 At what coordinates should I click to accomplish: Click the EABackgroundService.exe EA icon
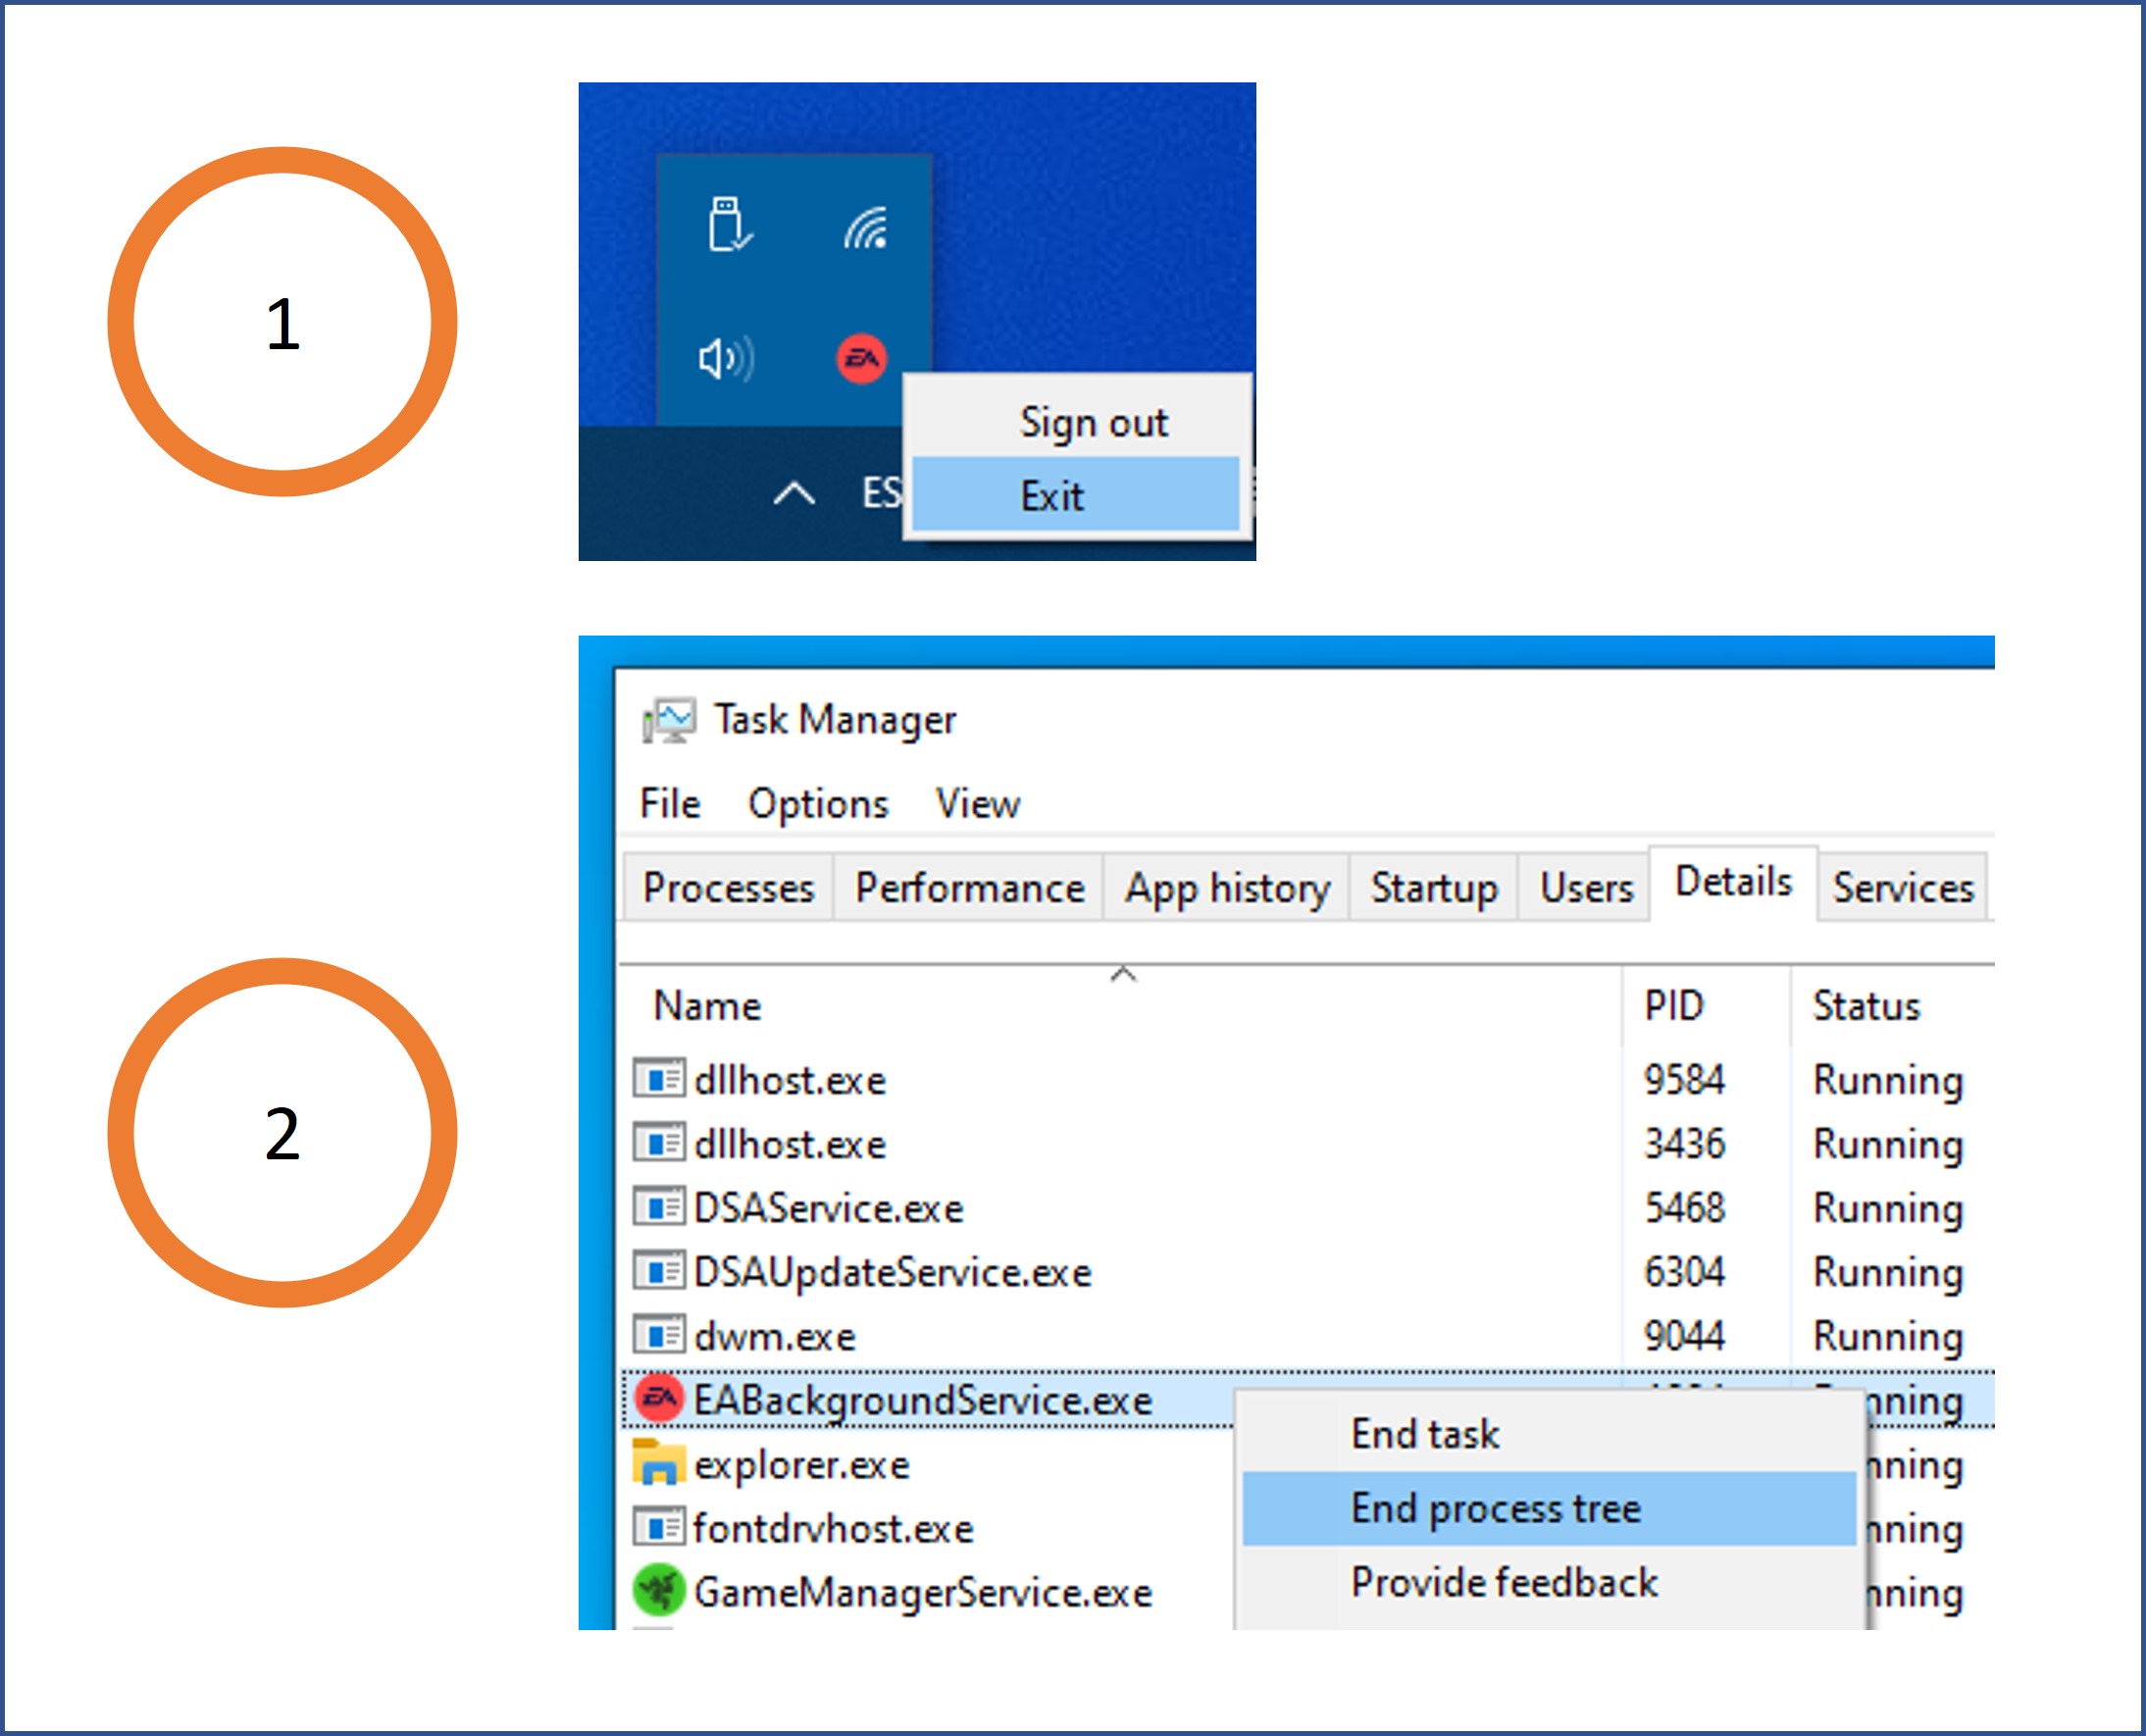pos(659,1399)
